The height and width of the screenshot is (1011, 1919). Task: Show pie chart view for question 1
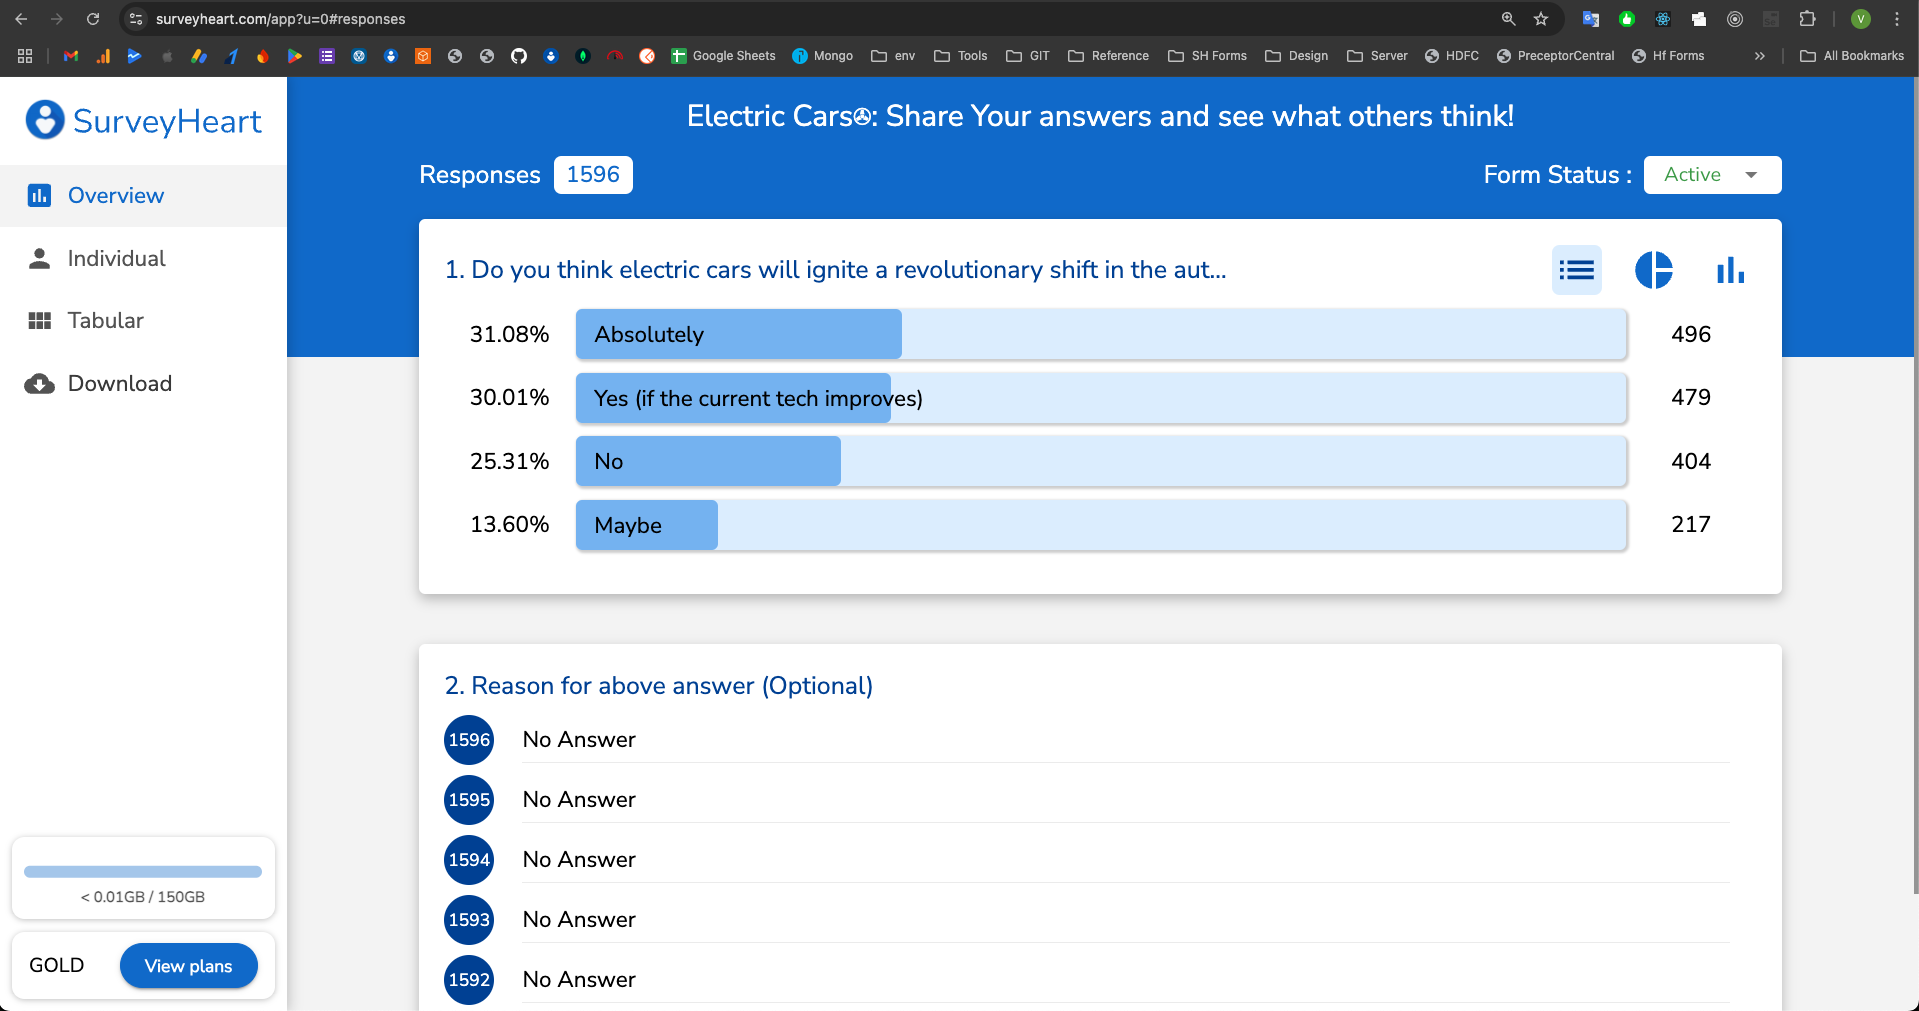(1653, 270)
